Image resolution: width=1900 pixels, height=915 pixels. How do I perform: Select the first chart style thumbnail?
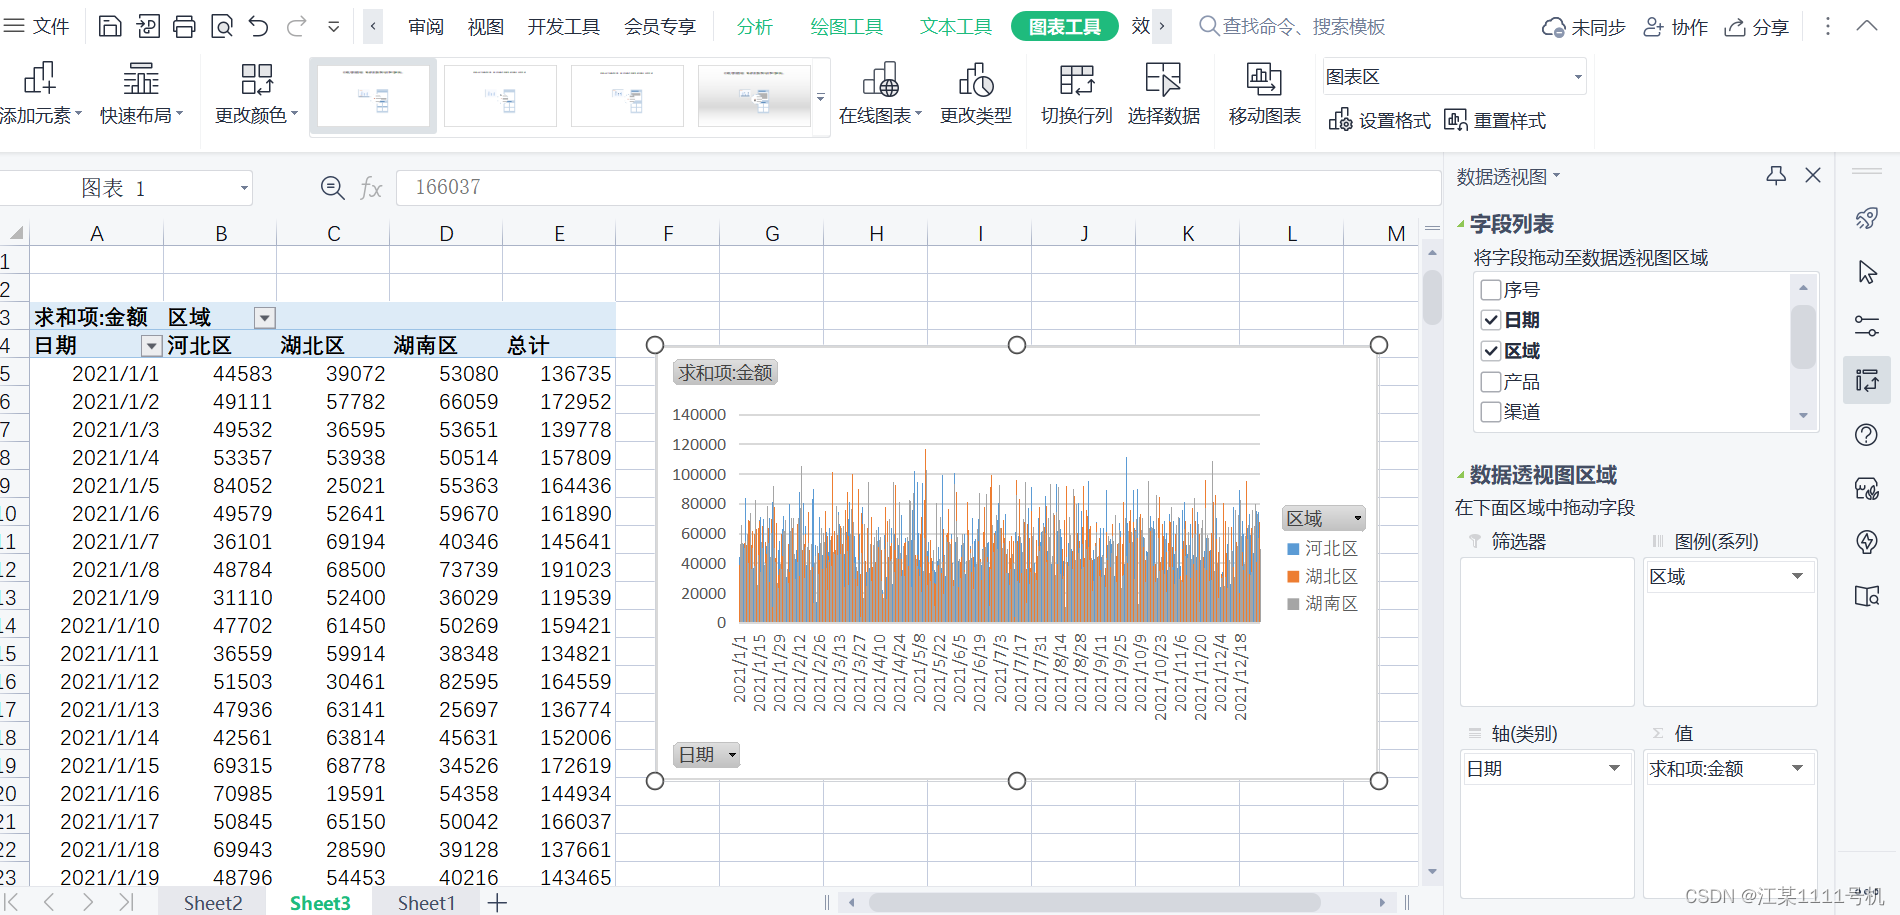tap(373, 96)
